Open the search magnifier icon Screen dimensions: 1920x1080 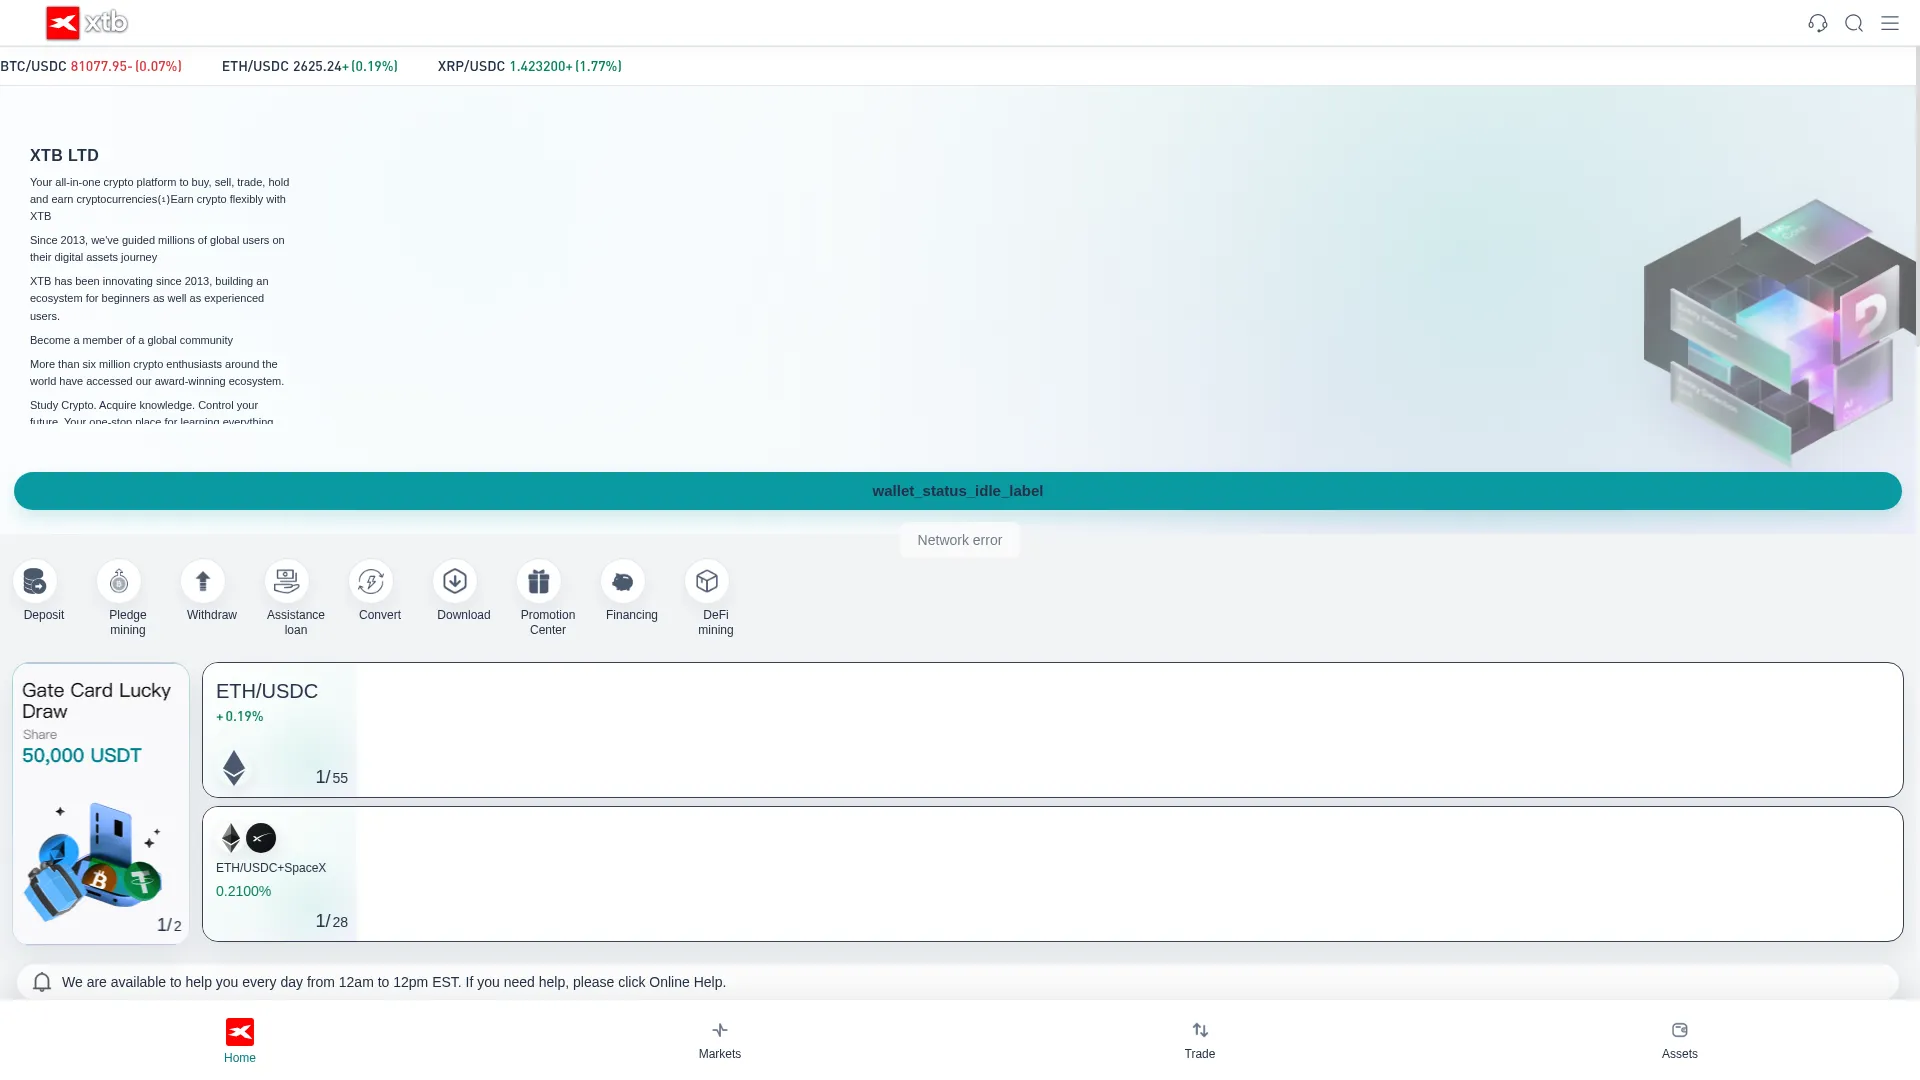tap(1854, 23)
